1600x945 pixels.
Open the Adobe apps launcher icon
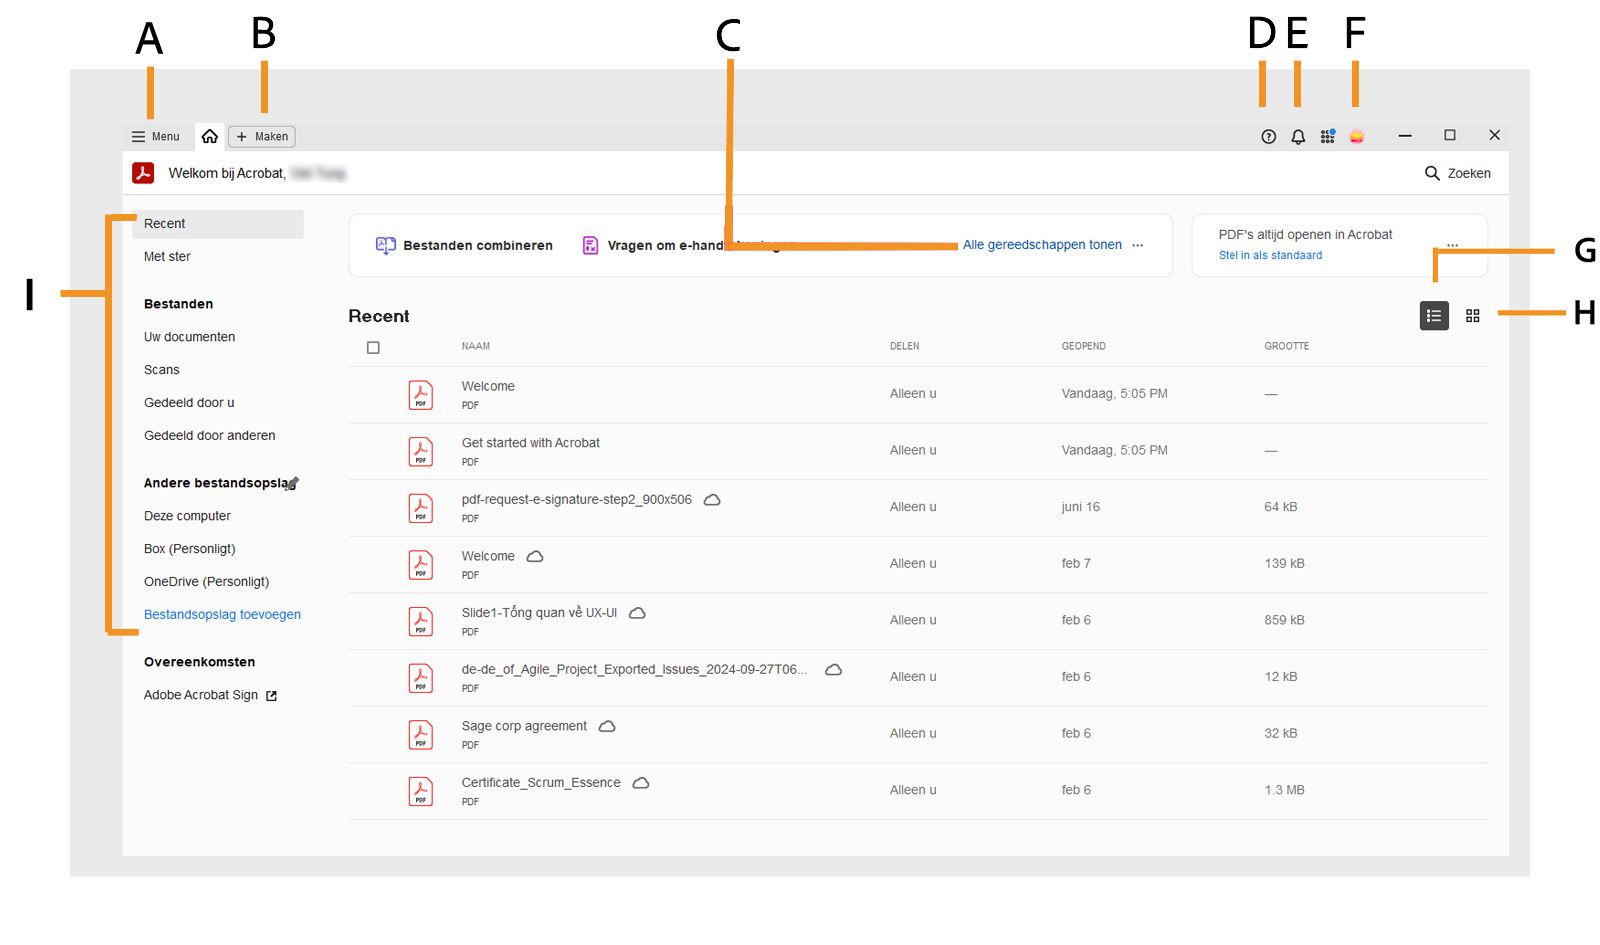[1327, 136]
